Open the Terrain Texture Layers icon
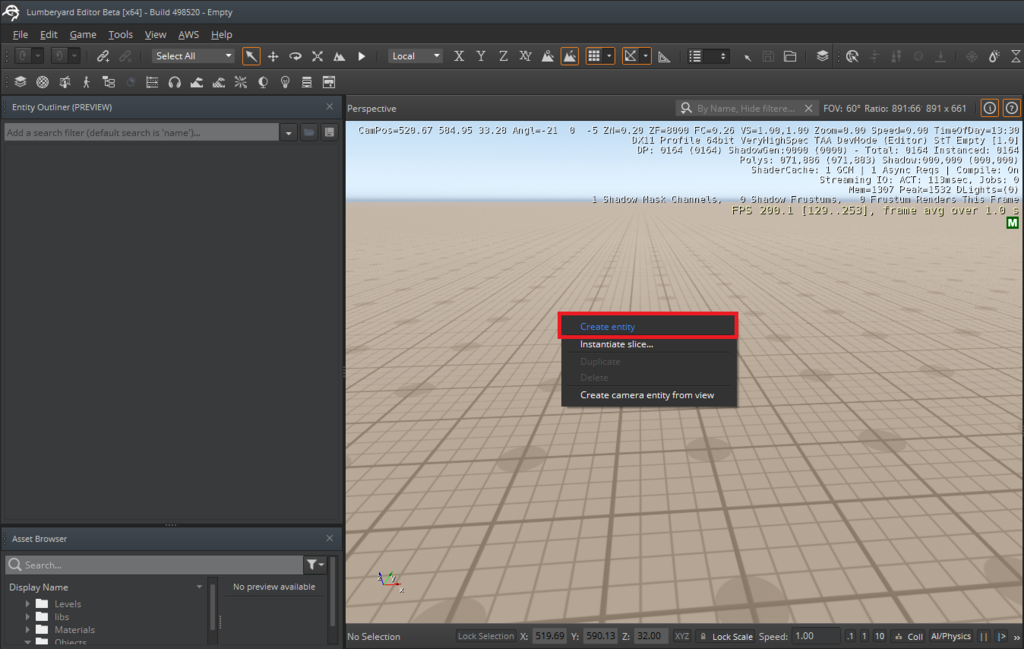The image size is (1024, 649). pyautogui.click(x=219, y=82)
